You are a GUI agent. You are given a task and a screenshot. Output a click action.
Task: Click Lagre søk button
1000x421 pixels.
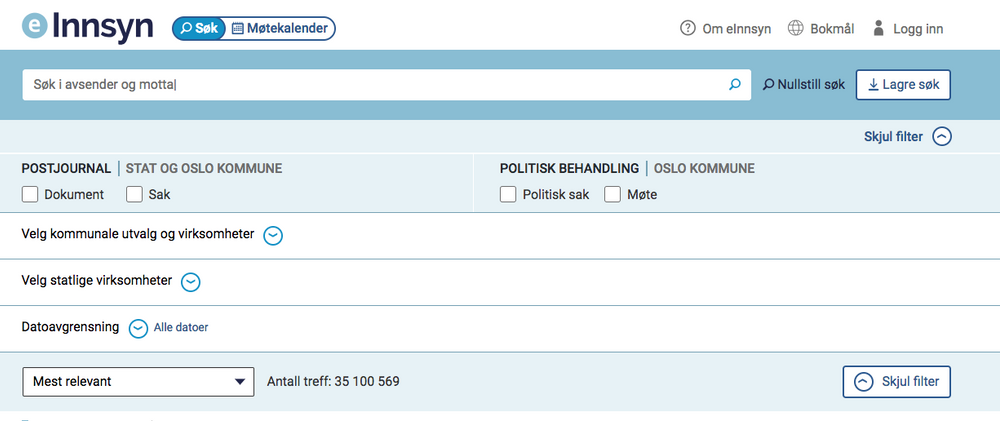coord(903,85)
